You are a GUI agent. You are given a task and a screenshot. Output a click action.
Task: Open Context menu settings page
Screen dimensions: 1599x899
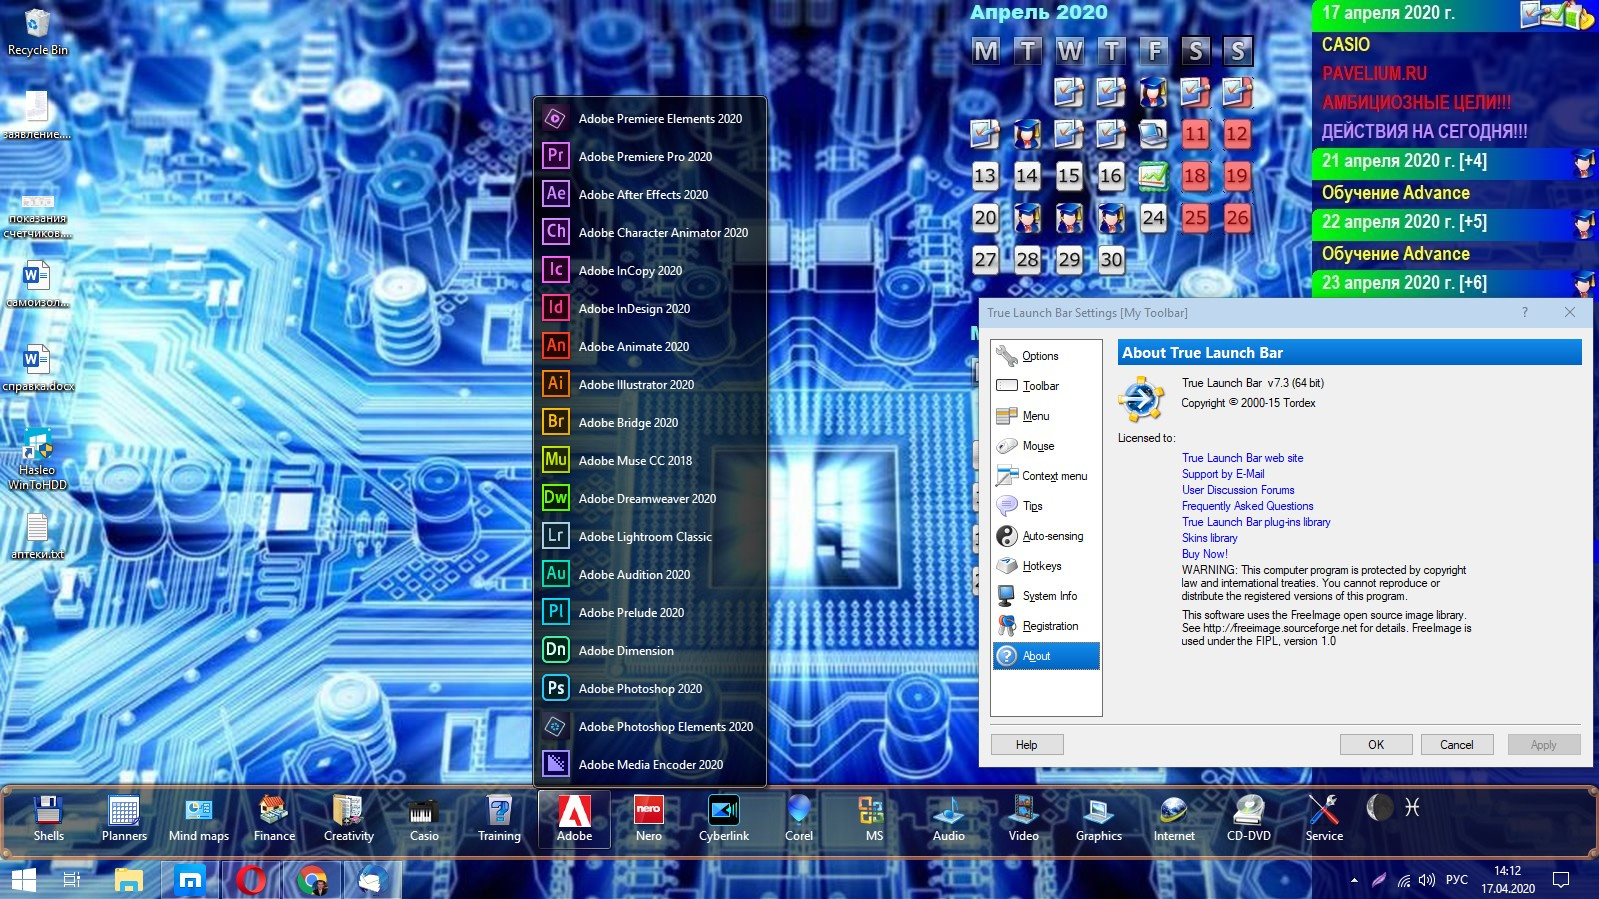1046,476
